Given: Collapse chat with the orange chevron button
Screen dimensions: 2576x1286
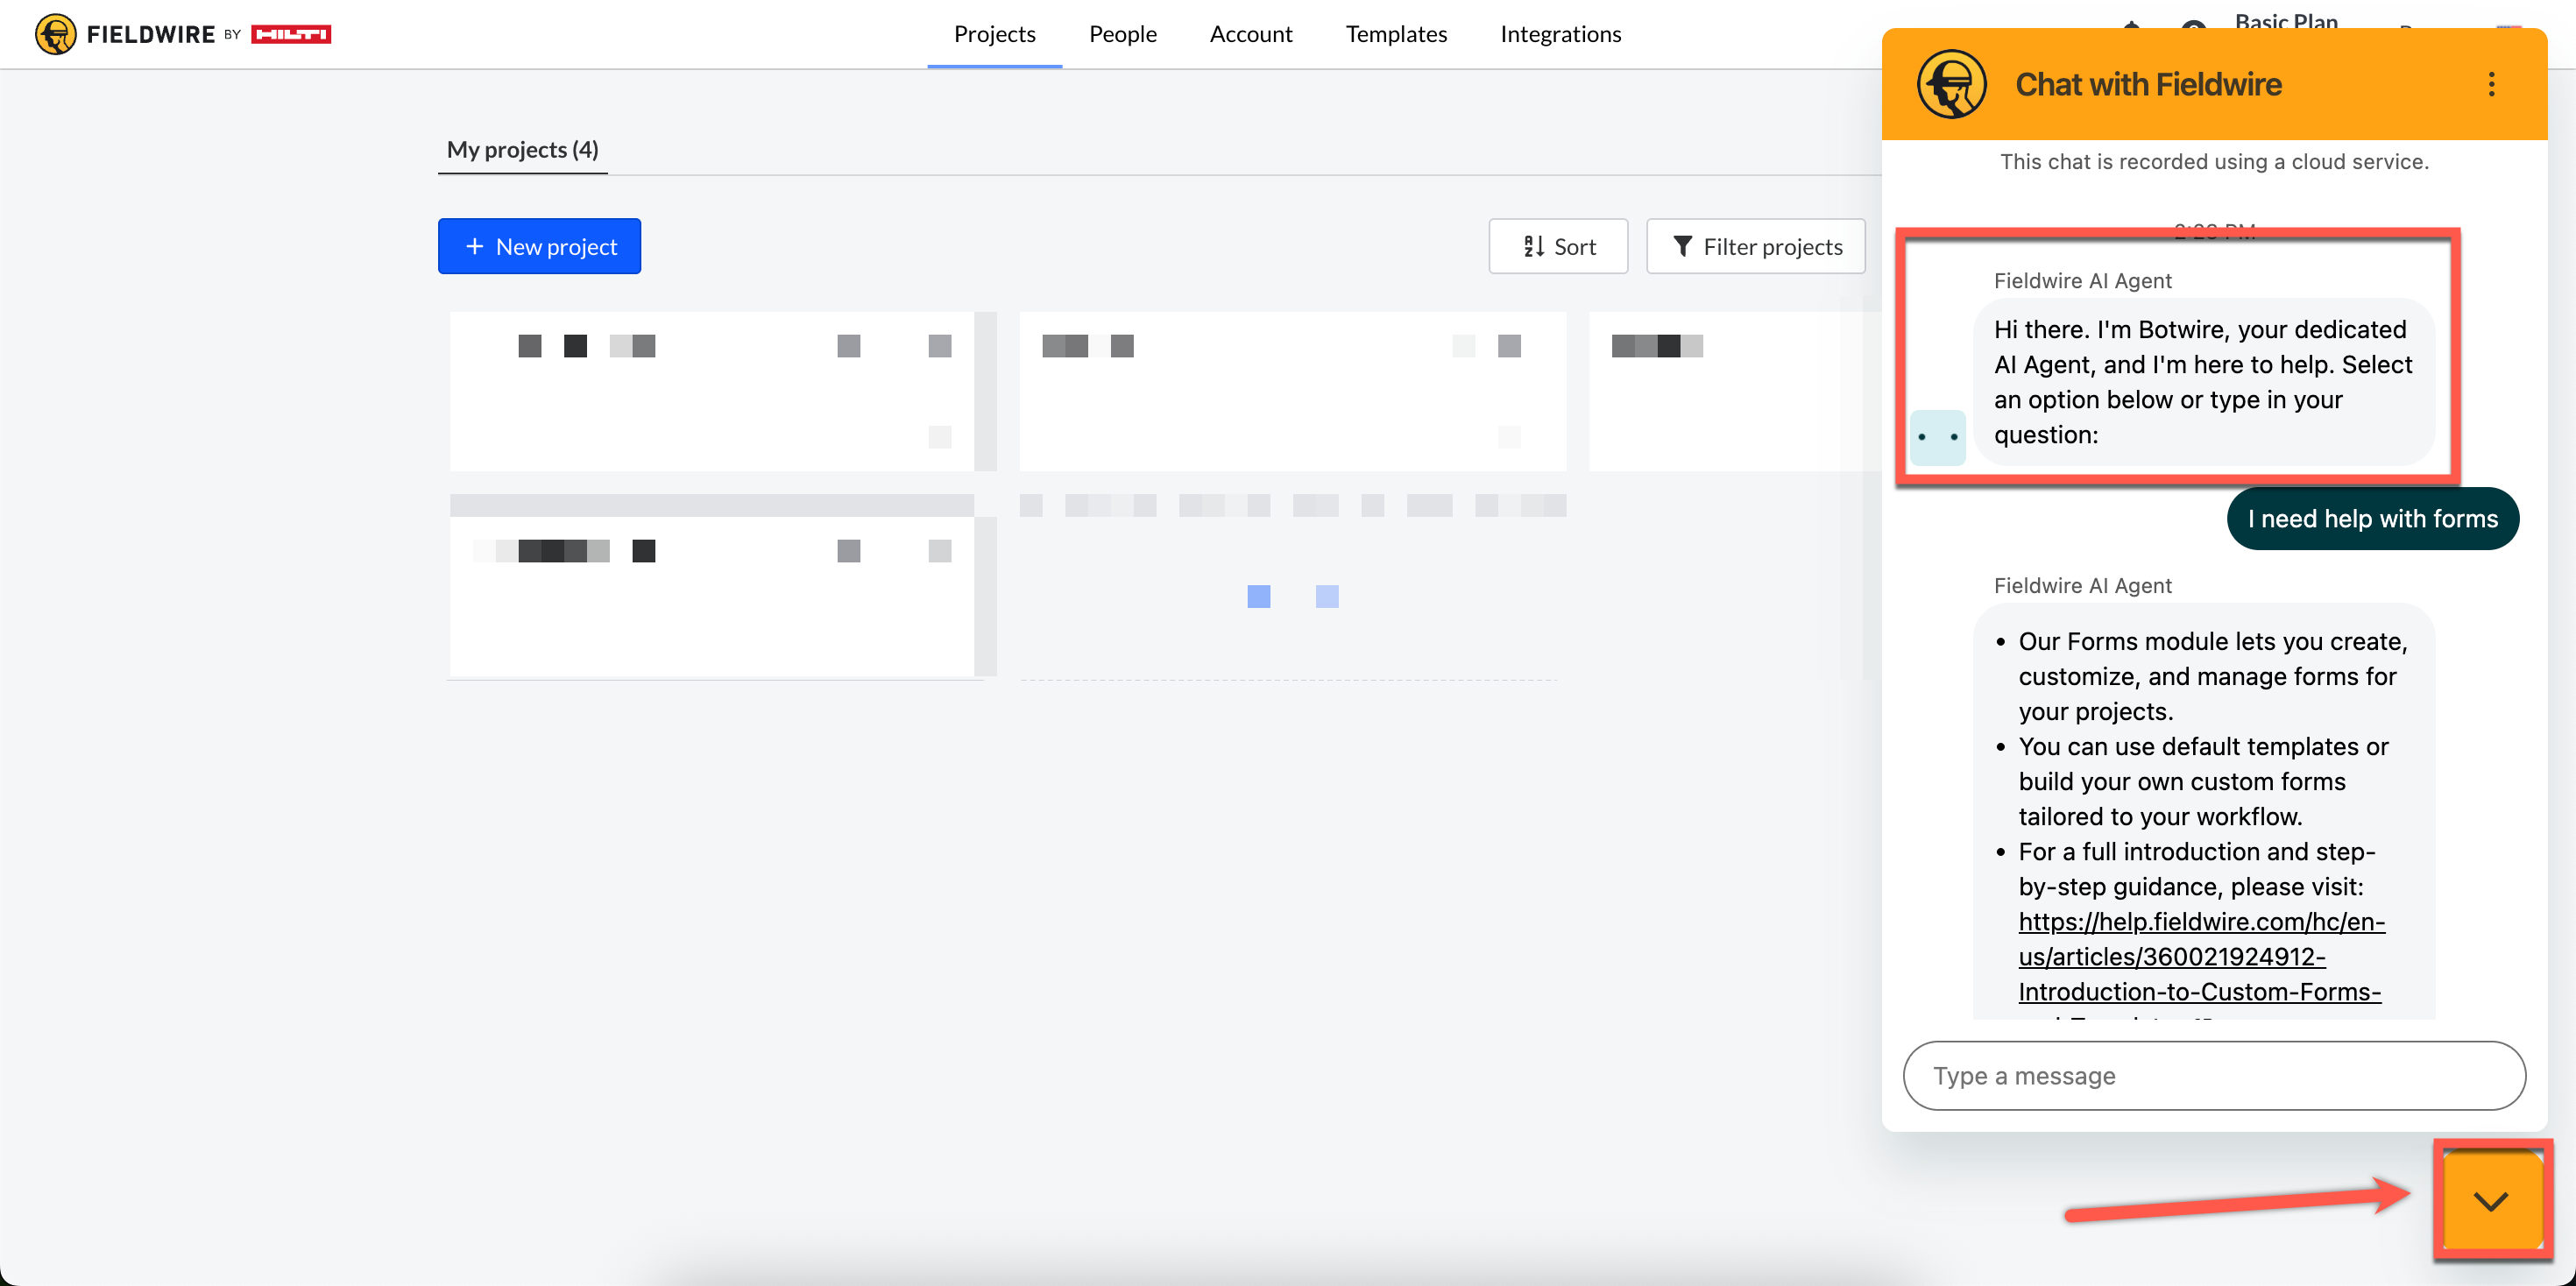Looking at the screenshot, I should [2490, 1199].
